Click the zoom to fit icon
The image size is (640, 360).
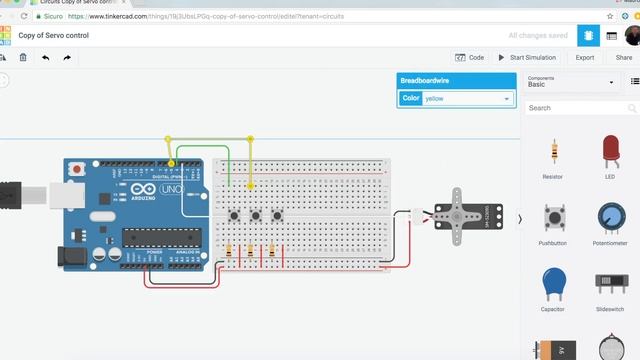3,80
